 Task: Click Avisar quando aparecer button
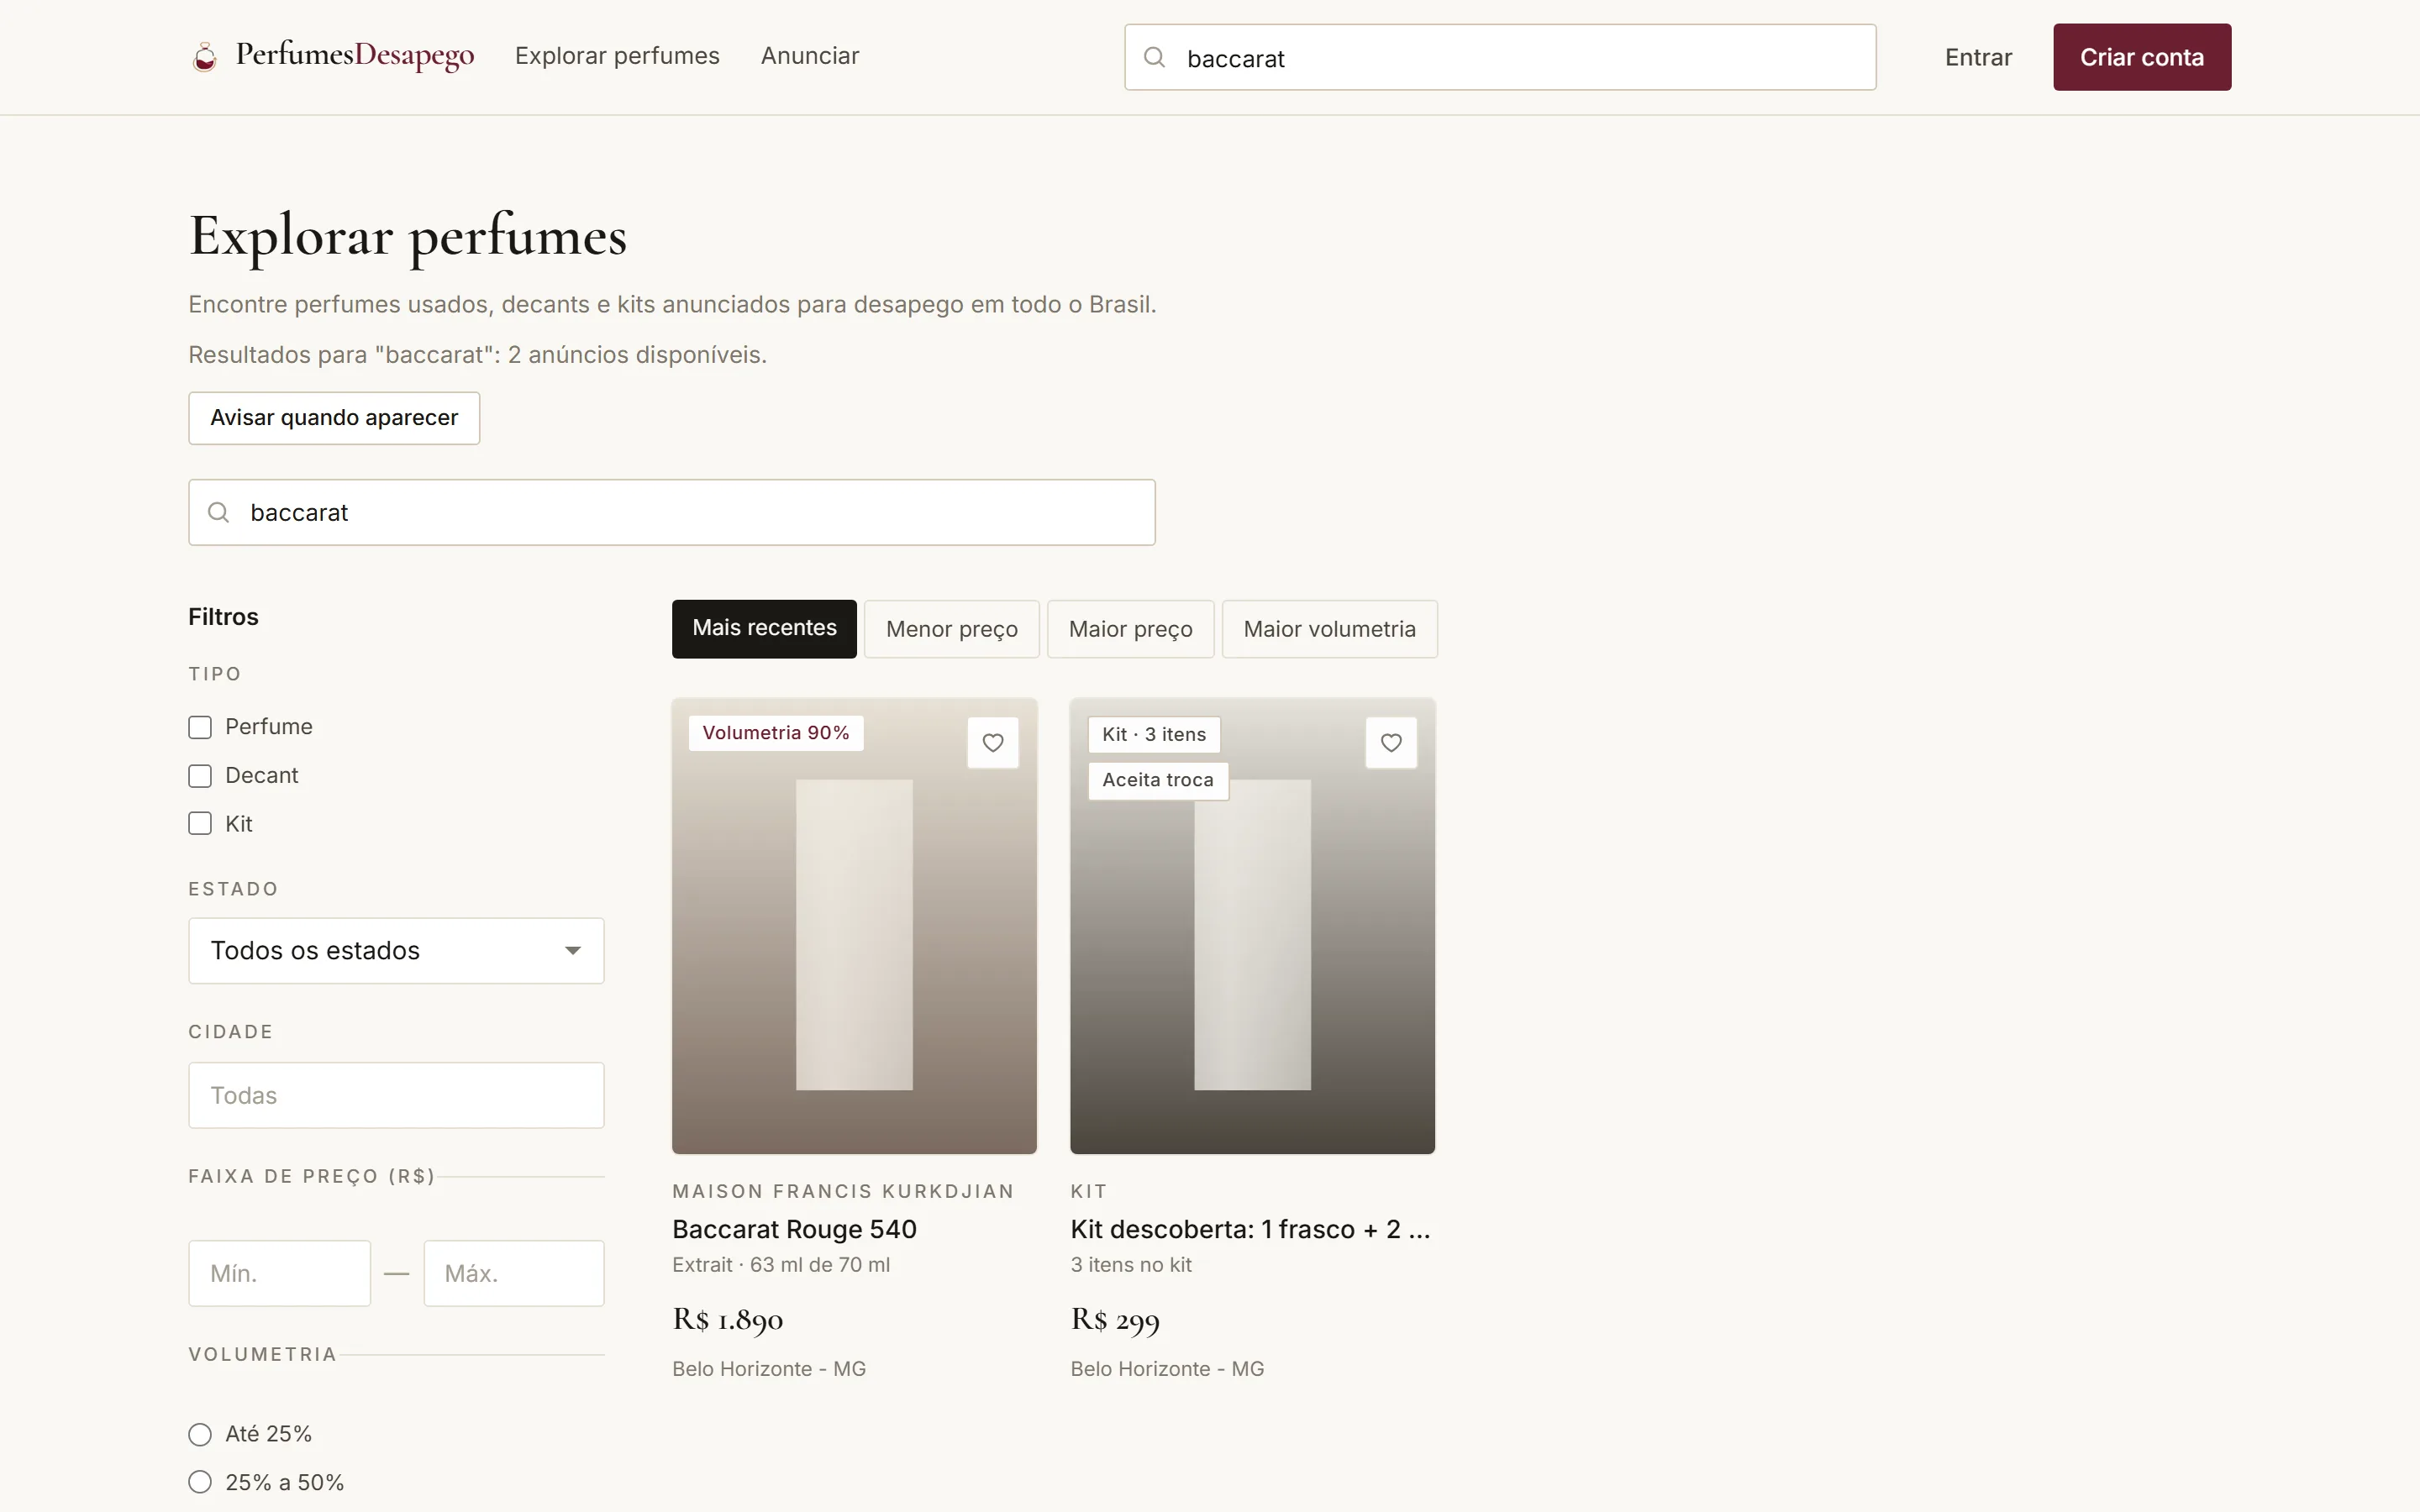click(334, 418)
